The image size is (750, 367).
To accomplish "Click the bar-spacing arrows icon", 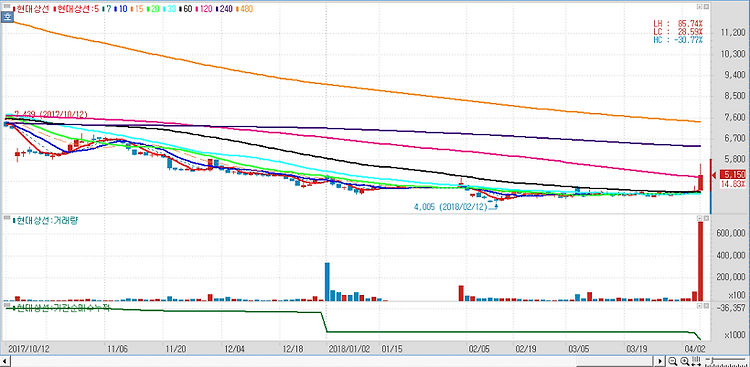I will pos(696,361).
